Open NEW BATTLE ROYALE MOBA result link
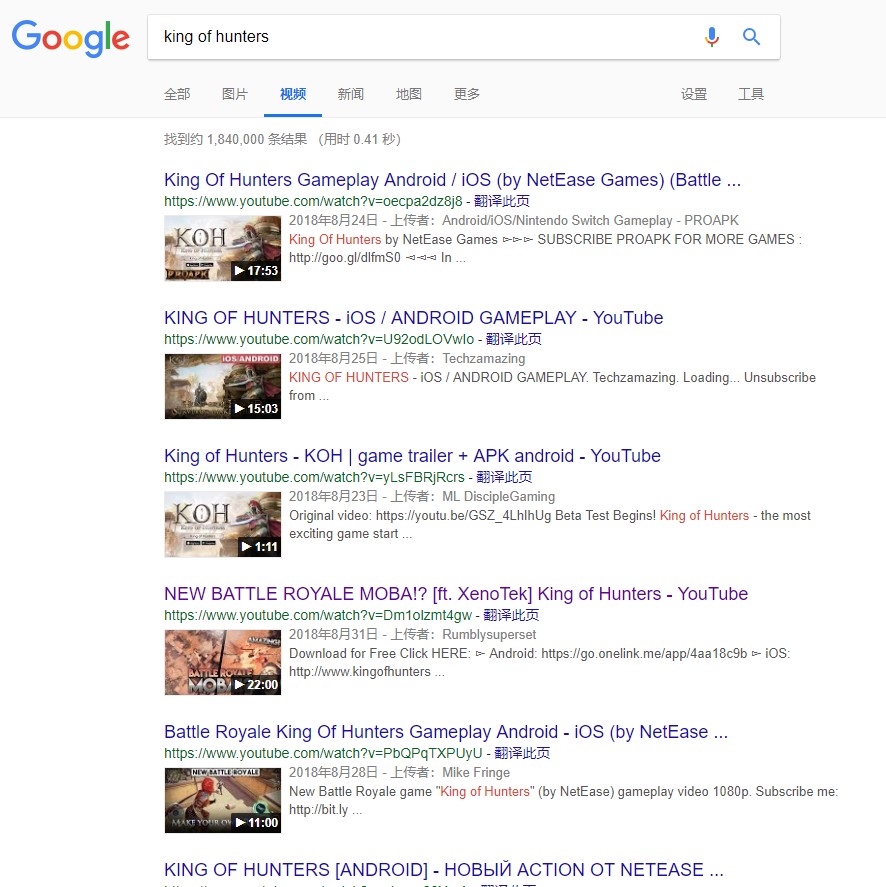The height and width of the screenshot is (887, 886). [x=455, y=594]
